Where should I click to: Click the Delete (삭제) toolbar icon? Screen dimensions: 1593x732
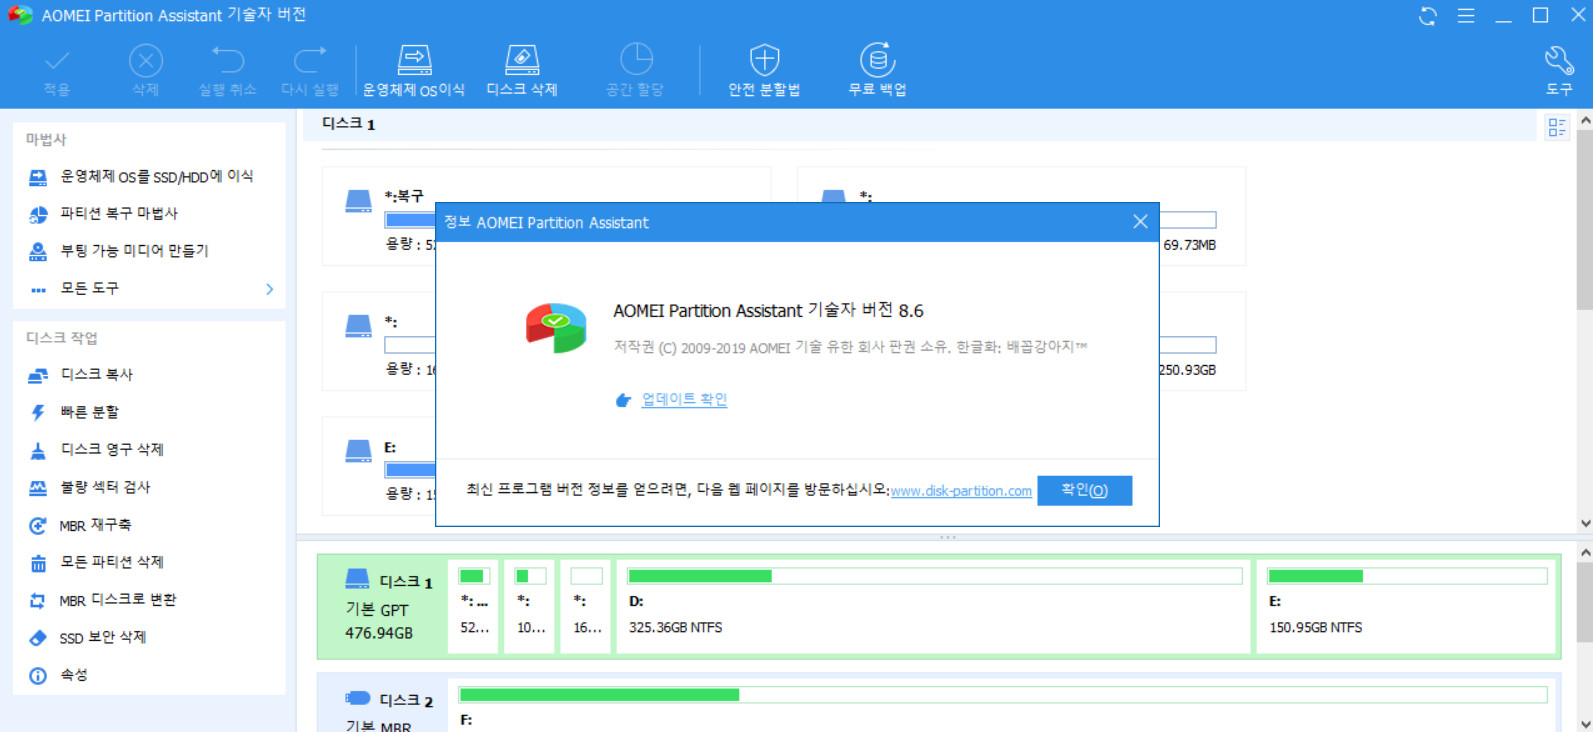tap(146, 70)
